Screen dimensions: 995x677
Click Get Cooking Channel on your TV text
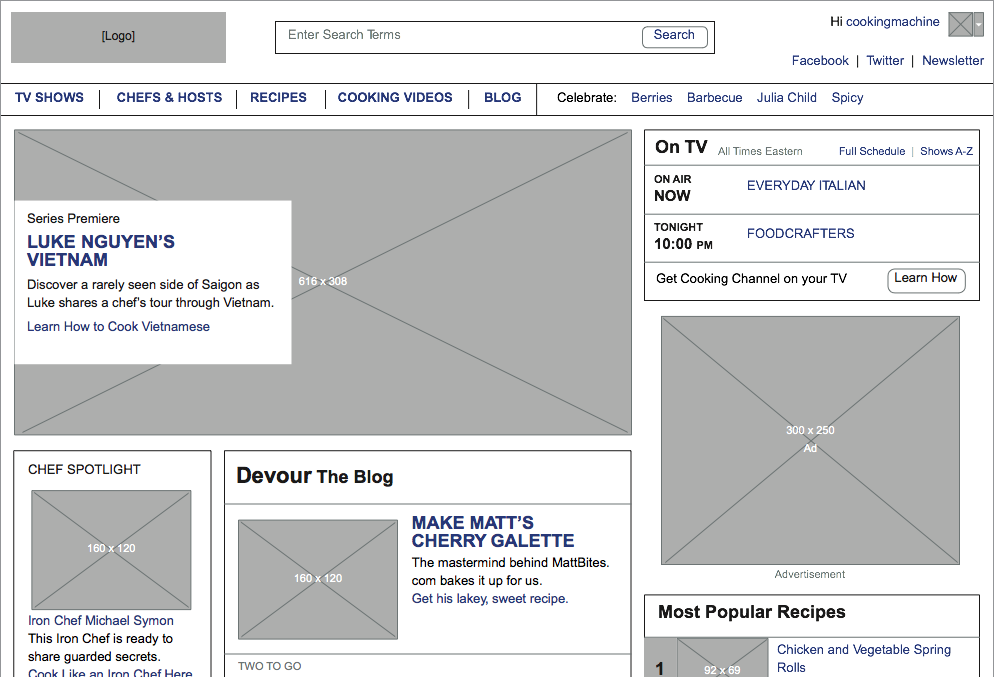click(751, 279)
